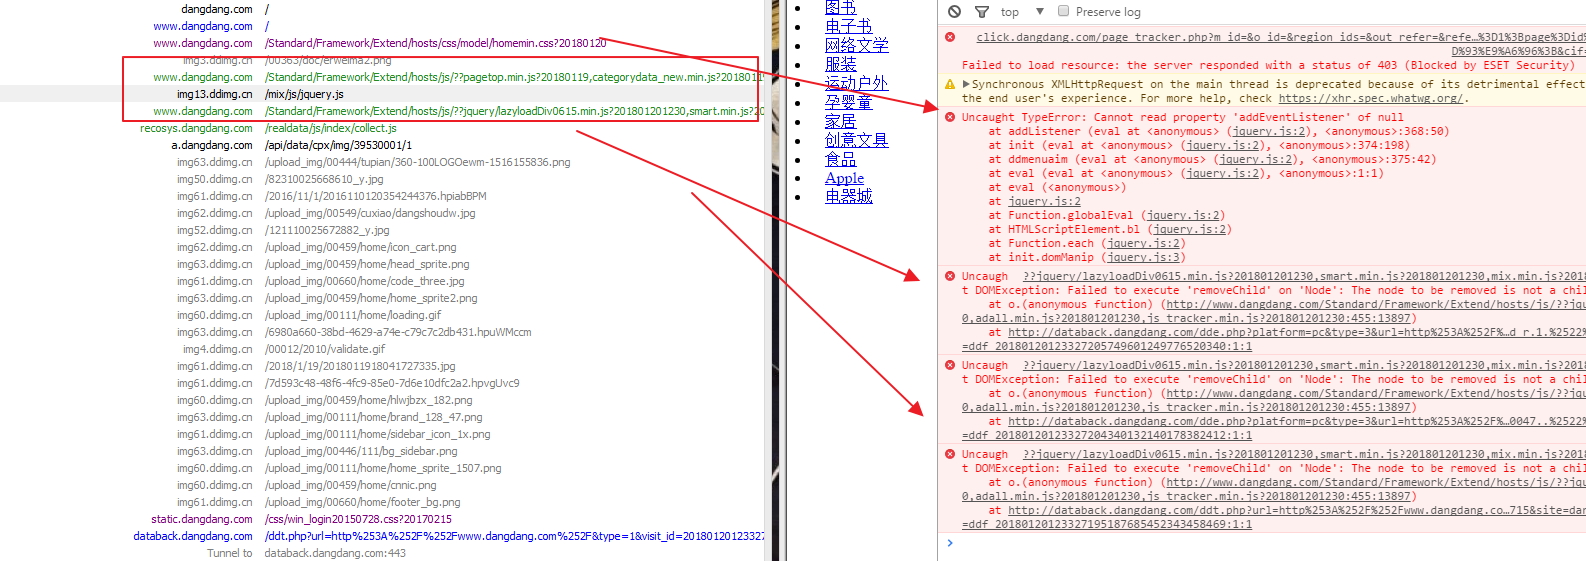Select the img13.ddimg.cn /mix/js/jquery.js request row
The width and height of the screenshot is (1586, 561).
[382, 94]
